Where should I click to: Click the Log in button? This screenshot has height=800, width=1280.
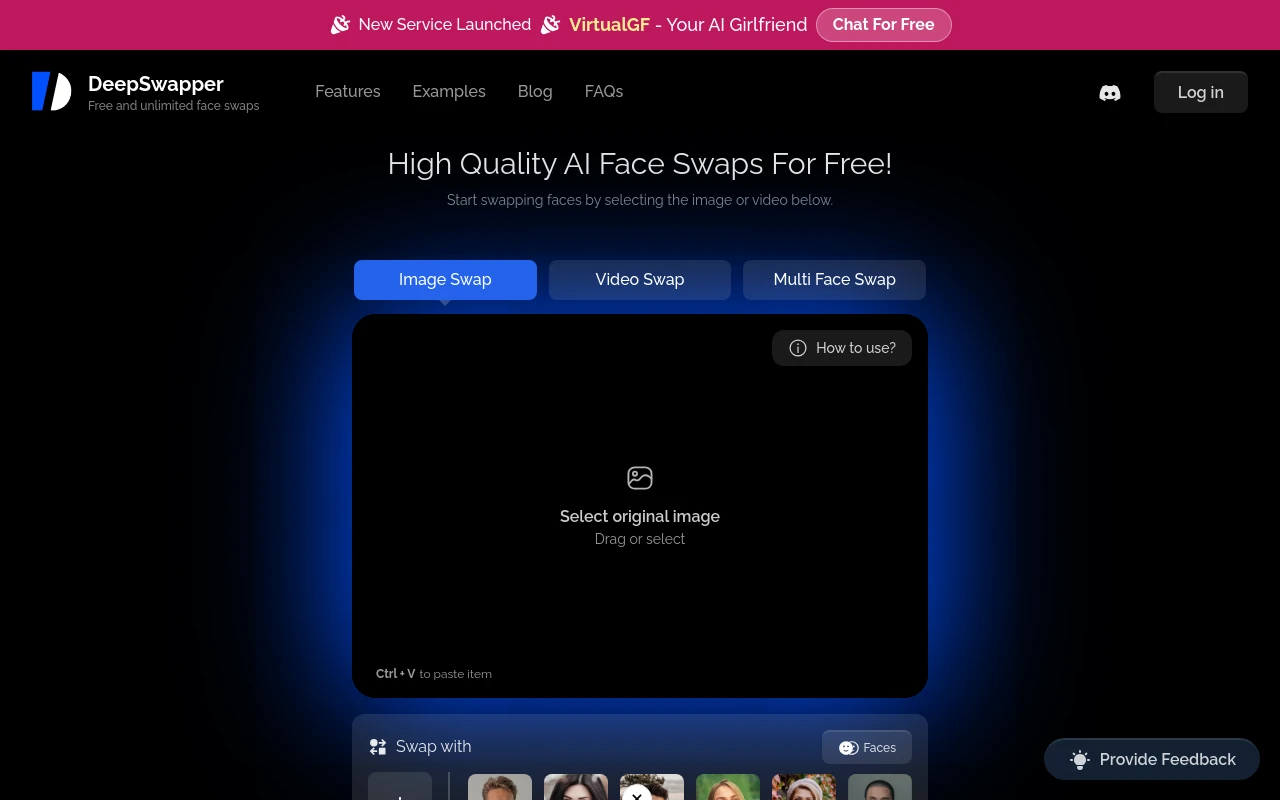click(1201, 92)
